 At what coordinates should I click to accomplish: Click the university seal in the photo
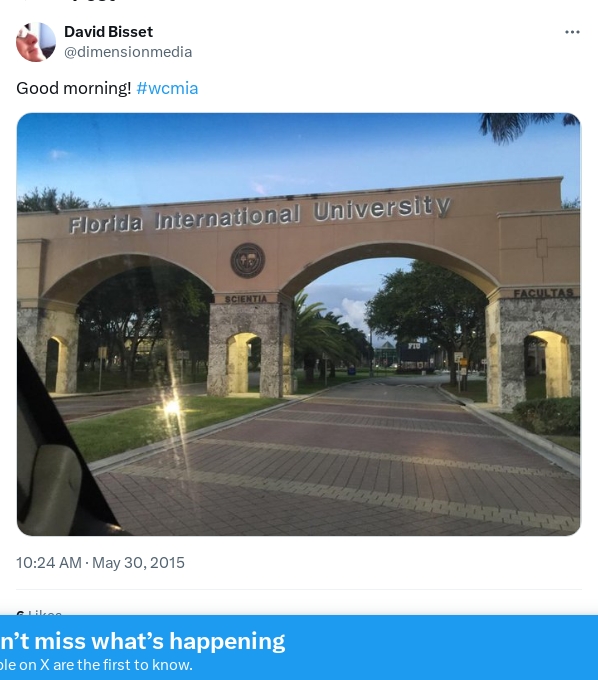(248, 260)
